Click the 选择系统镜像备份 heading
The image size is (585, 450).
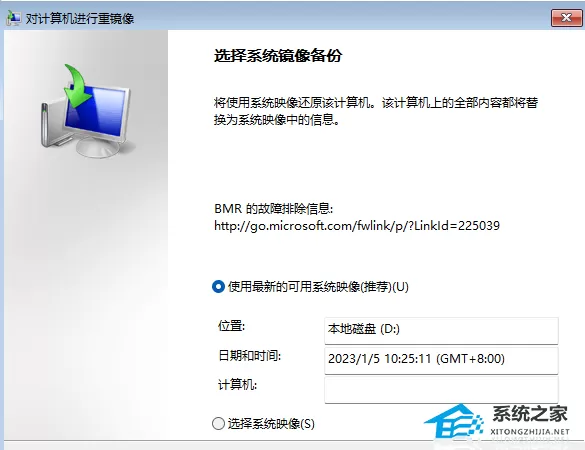tap(278, 56)
